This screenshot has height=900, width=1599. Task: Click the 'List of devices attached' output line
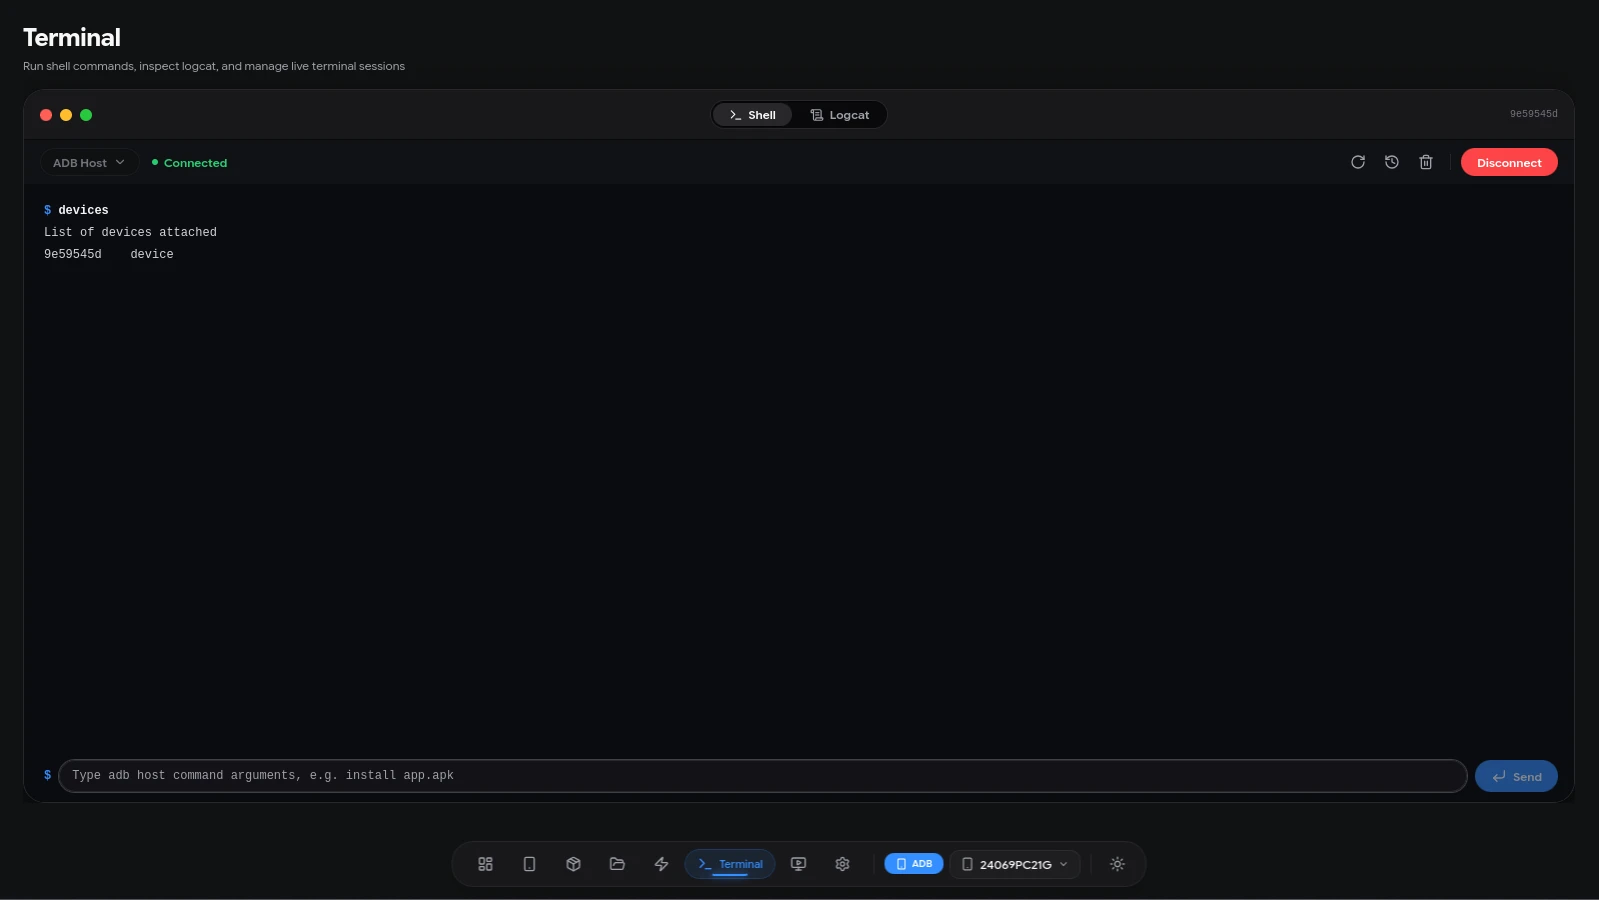(130, 232)
